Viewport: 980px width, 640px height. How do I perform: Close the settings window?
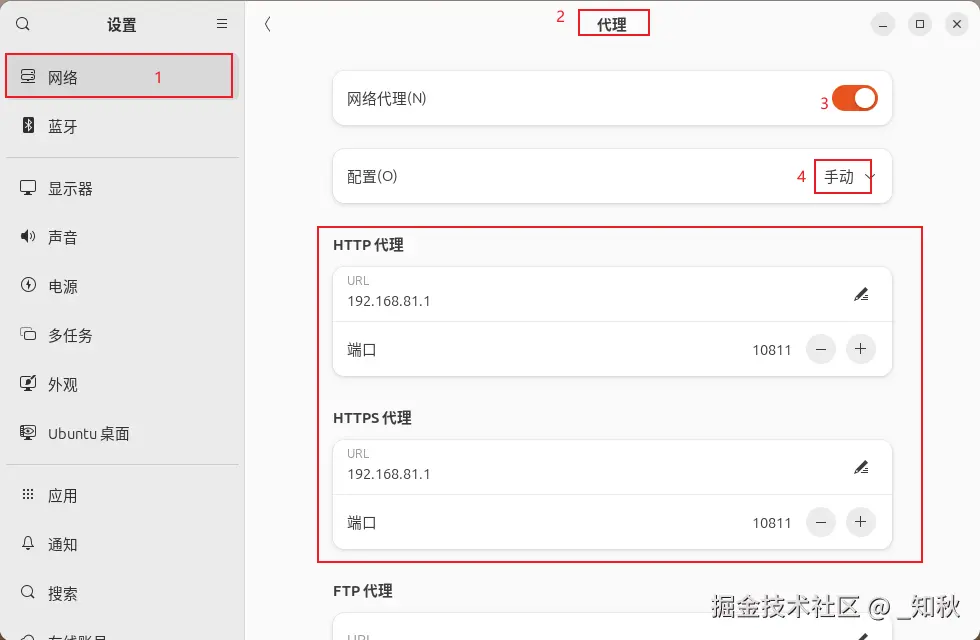957,24
